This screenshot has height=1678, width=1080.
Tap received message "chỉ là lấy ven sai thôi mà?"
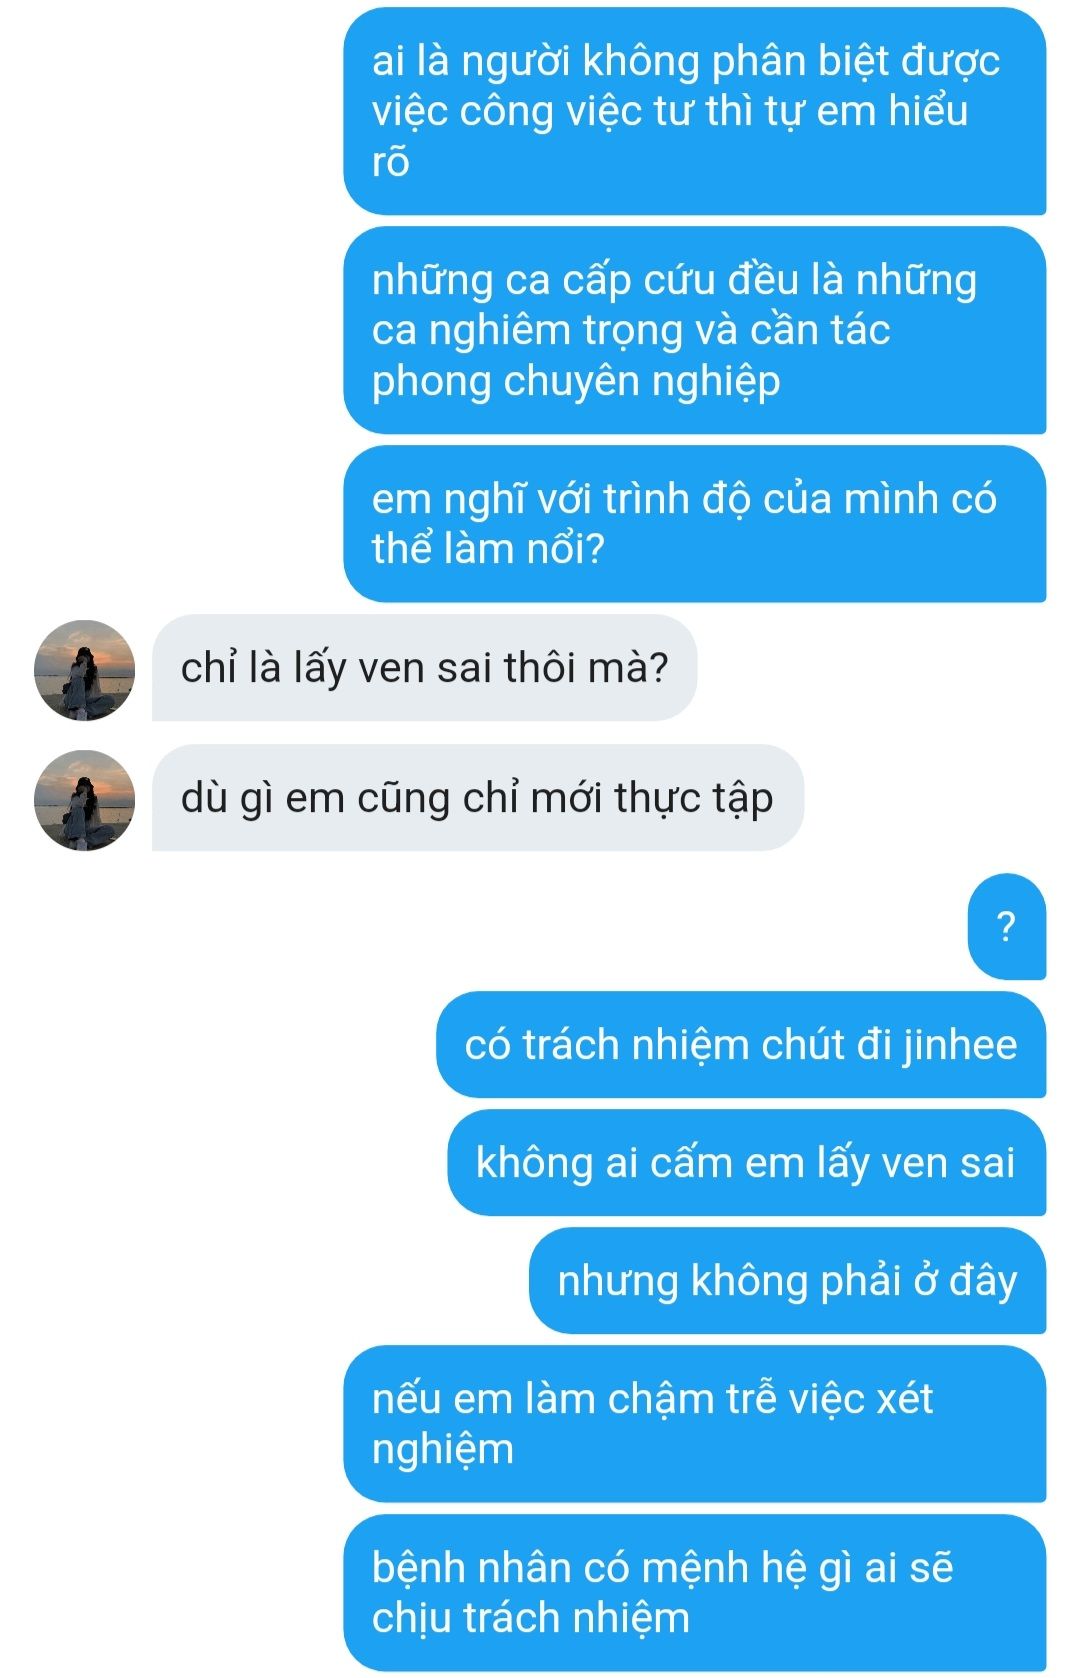(424, 668)
